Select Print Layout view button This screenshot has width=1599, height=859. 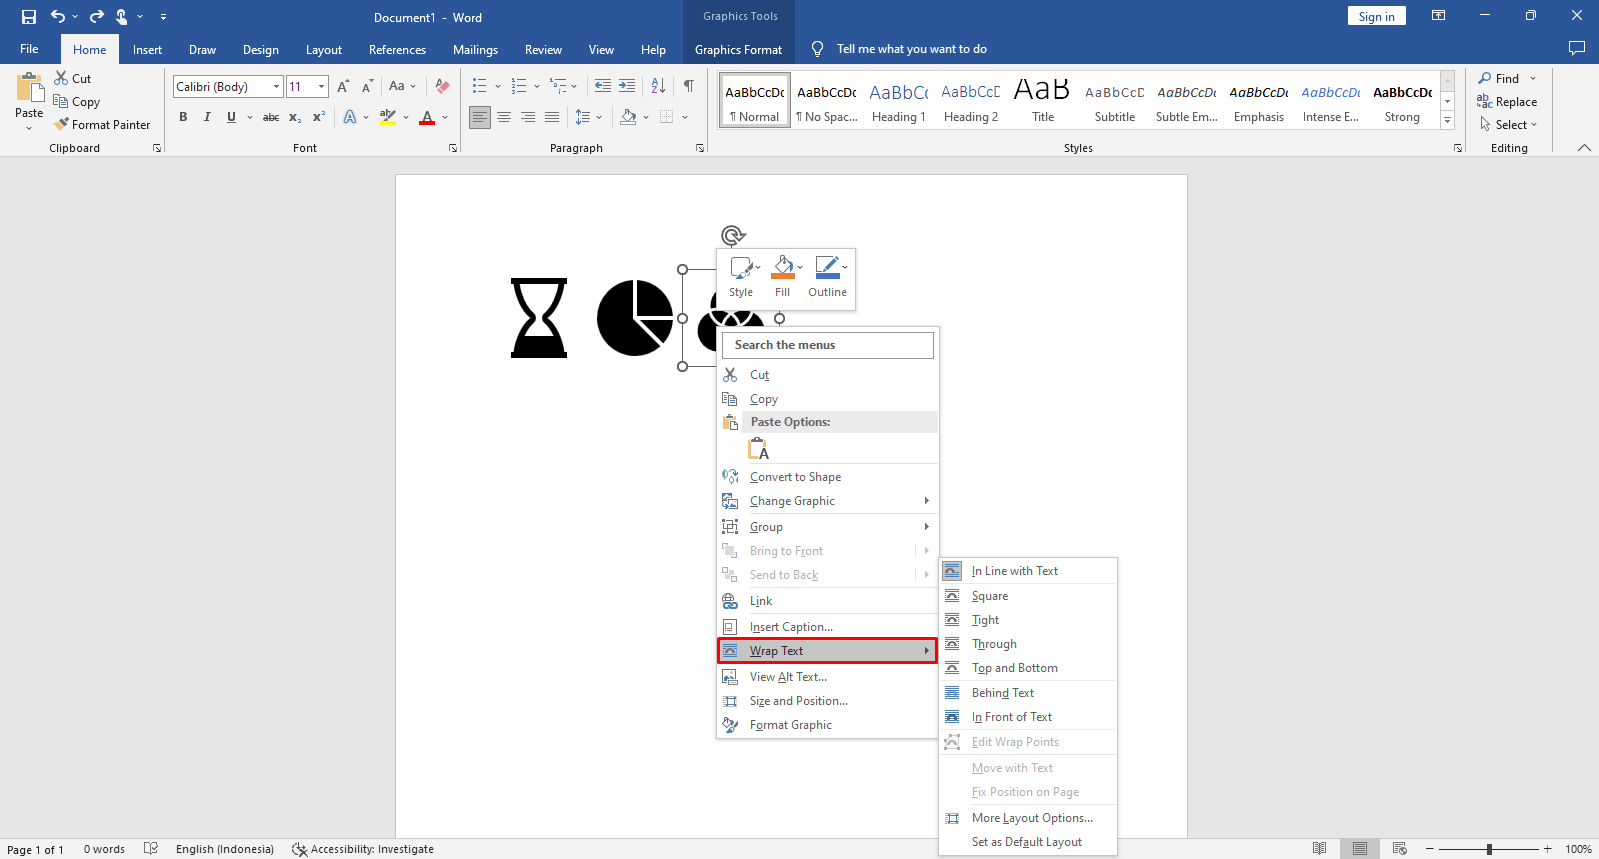click(1359, 849)
